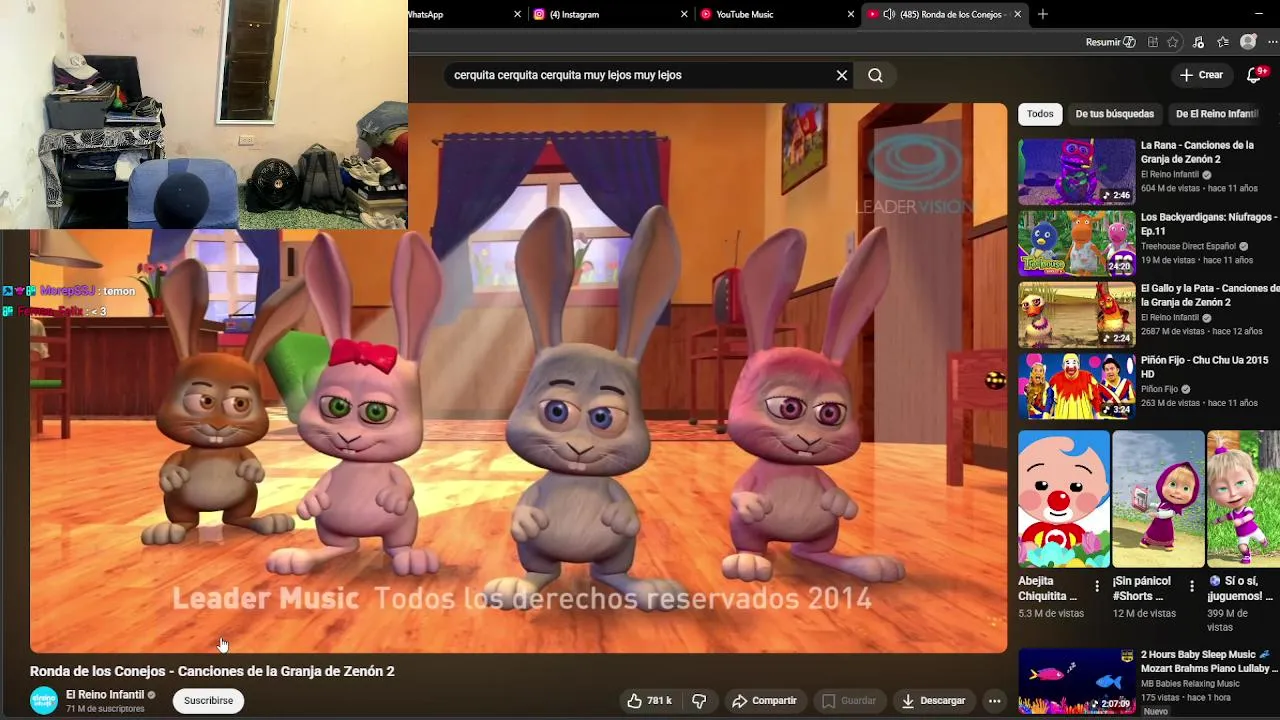Clear the search query text

tap(842, 75)
